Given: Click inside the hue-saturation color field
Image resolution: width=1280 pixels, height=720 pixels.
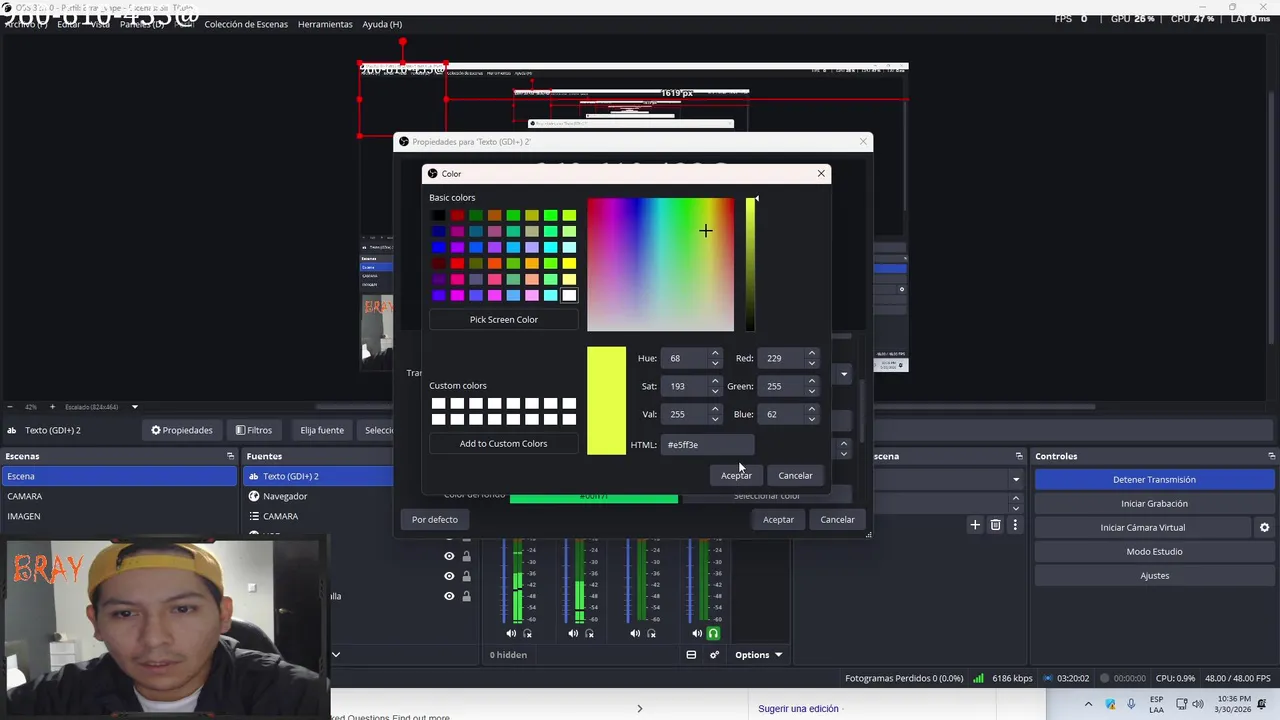Looking at the screenshot, I should [660, 264].
